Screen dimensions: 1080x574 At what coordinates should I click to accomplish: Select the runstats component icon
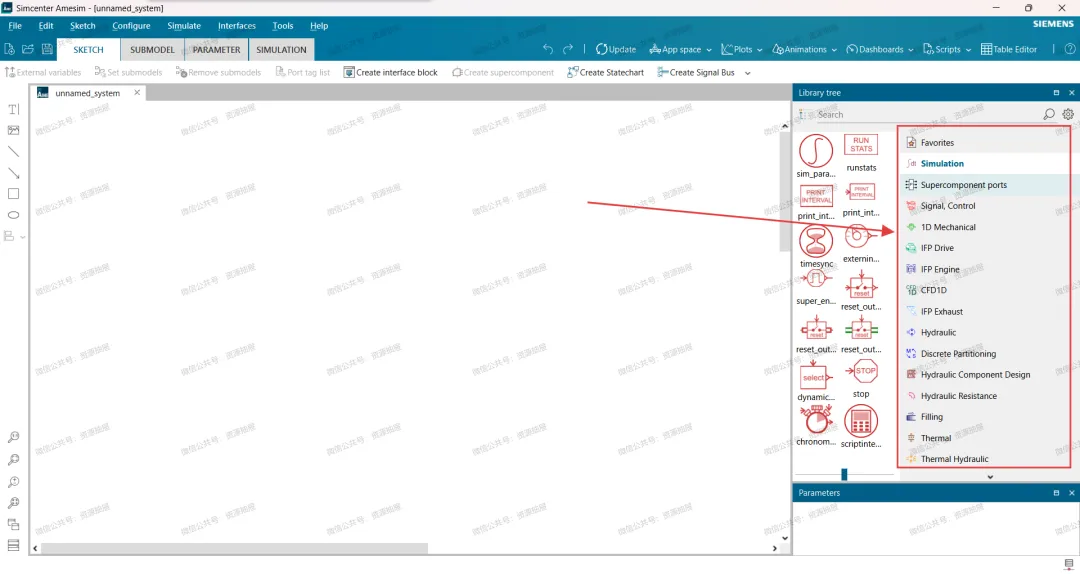(861, 145)
